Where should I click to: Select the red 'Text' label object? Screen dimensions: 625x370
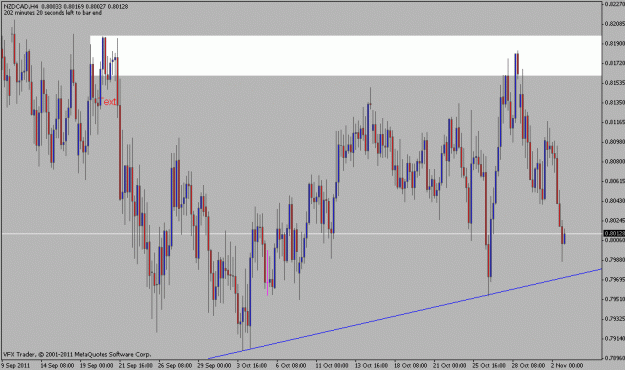click(108, 101)
